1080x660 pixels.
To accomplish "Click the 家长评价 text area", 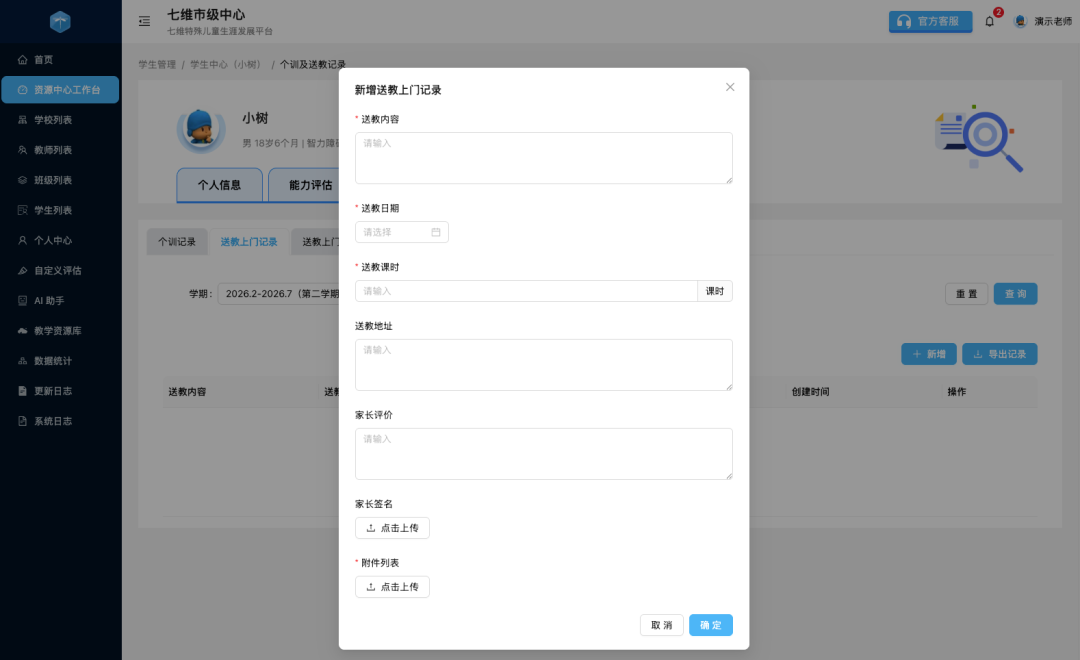I will tap(543, 453).
